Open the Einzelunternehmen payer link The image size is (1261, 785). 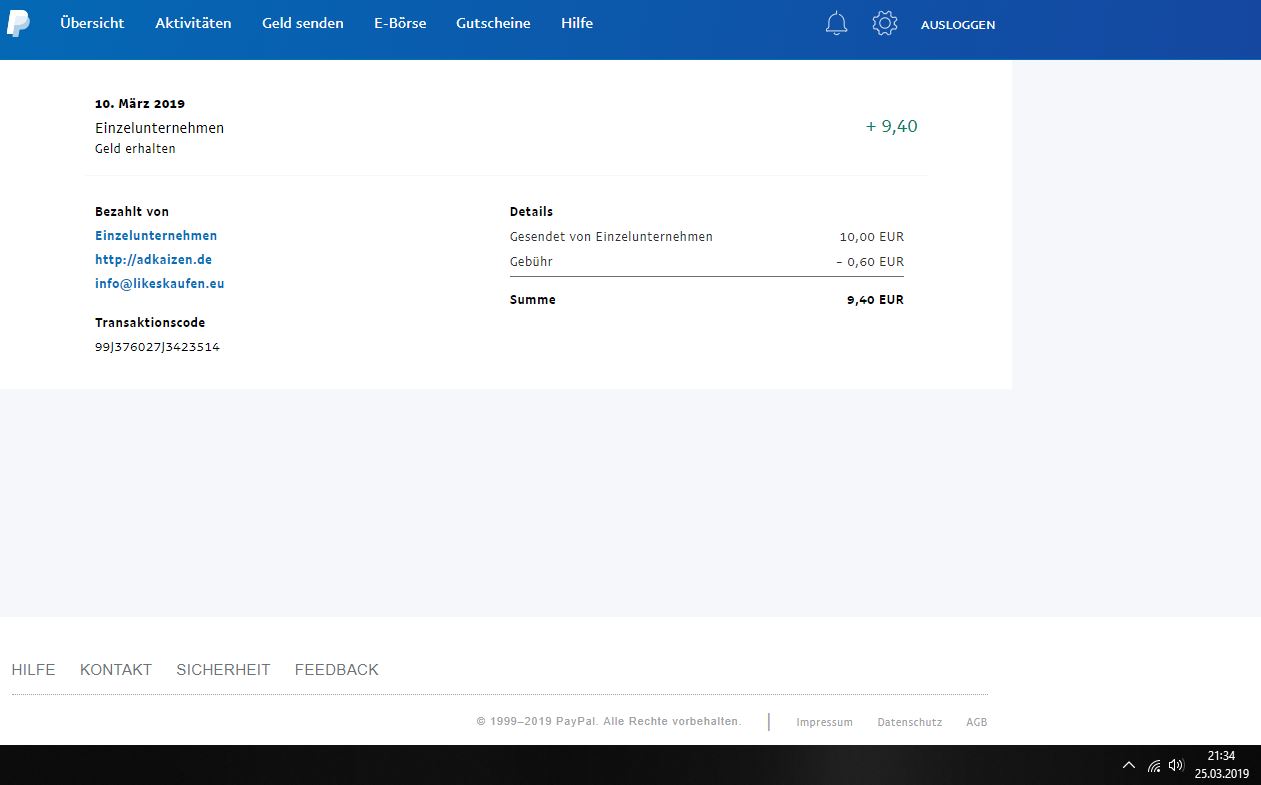156,236
